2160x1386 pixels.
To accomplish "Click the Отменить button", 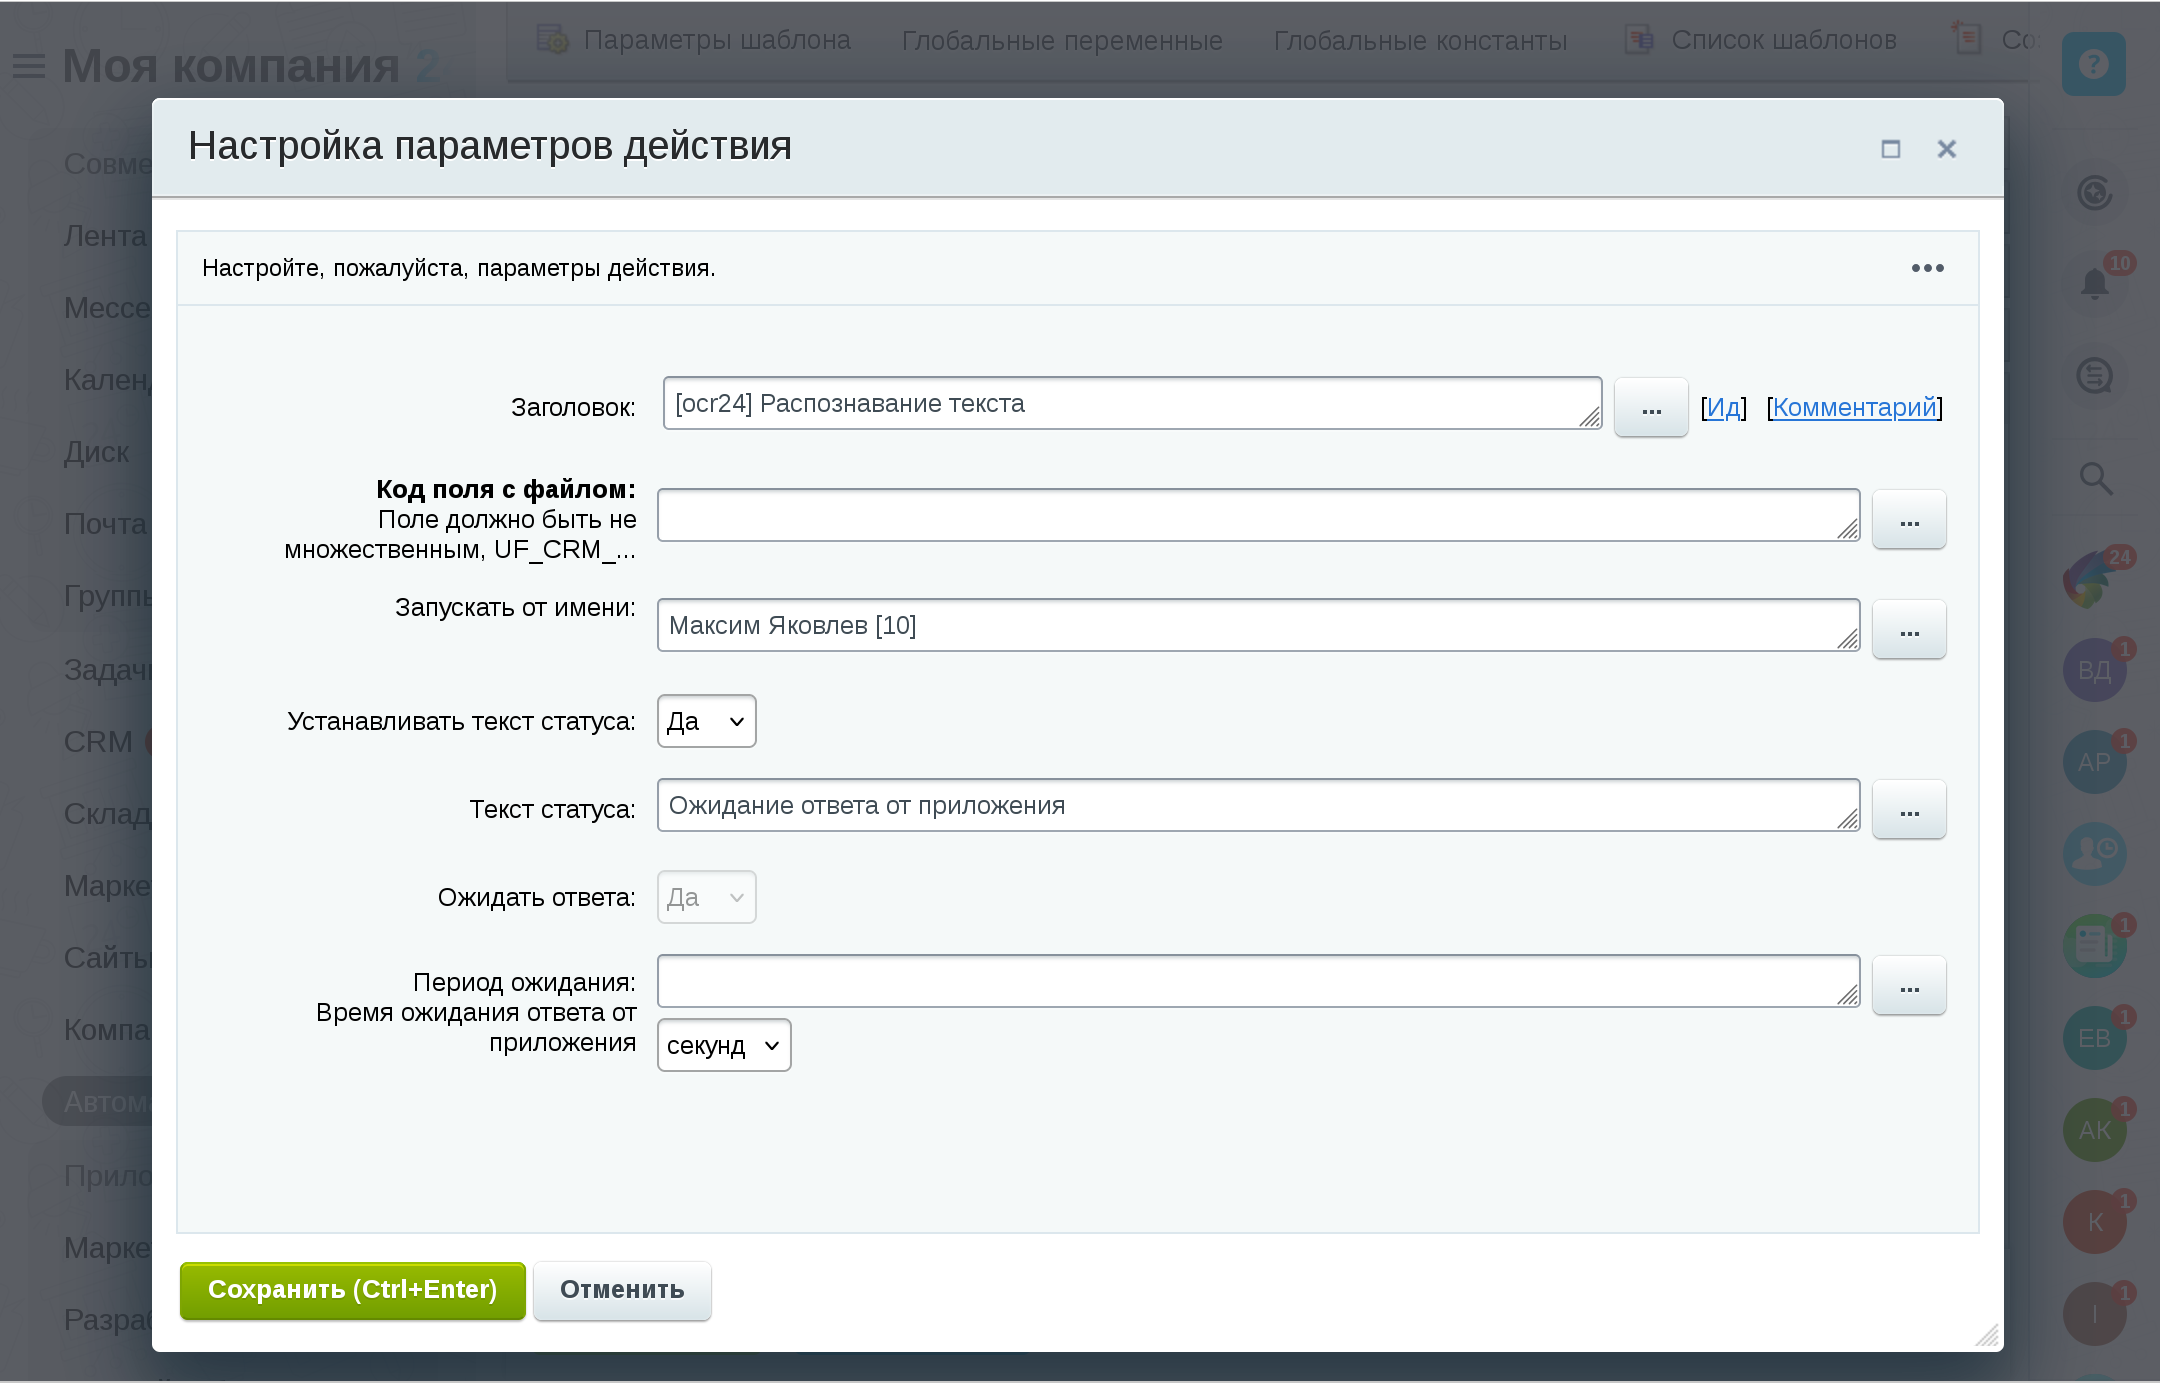I will click(x=622, y=1290).
